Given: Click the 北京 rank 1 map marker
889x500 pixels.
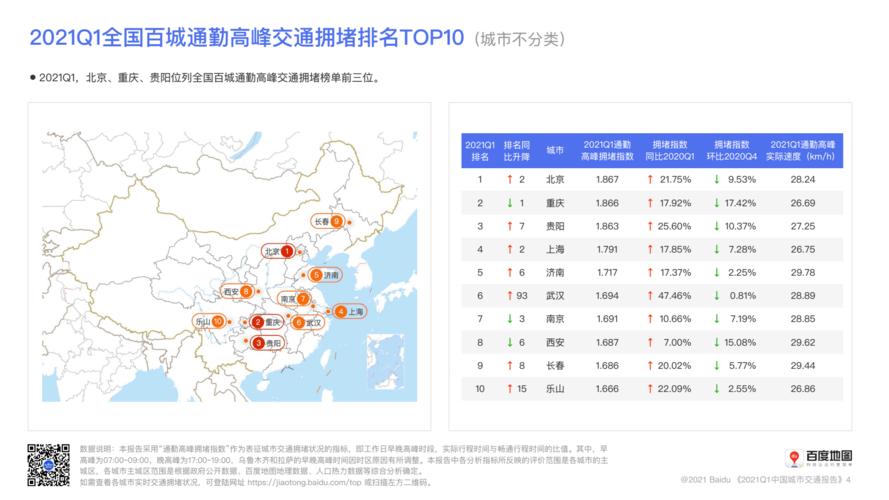Looking at the screenshot, I should pyautogui.click(x=278, y=251).
